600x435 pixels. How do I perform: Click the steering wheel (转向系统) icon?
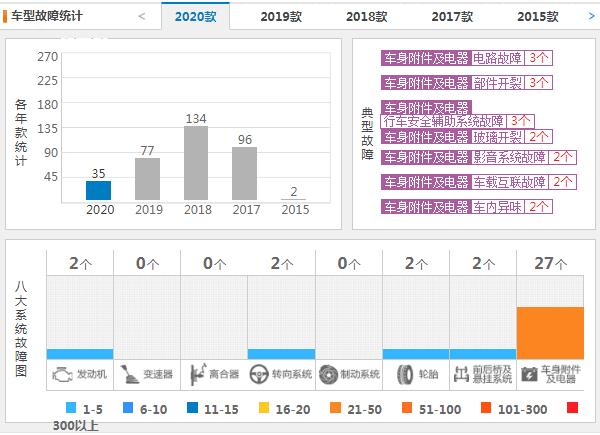coord(259,374)
